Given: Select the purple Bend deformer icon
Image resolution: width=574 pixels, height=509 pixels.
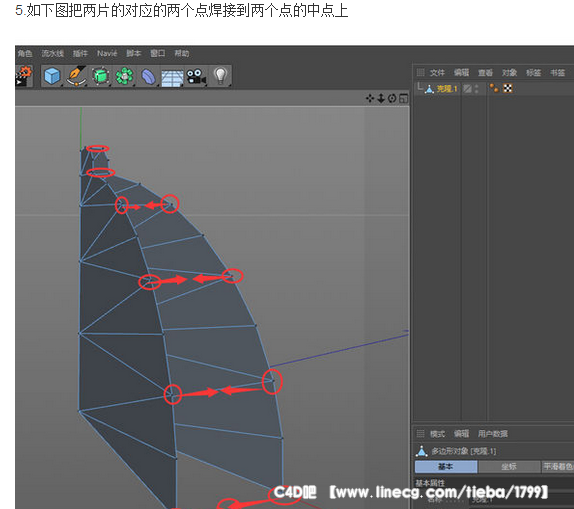Looking at the screenshot, I should tap(148, 77).
